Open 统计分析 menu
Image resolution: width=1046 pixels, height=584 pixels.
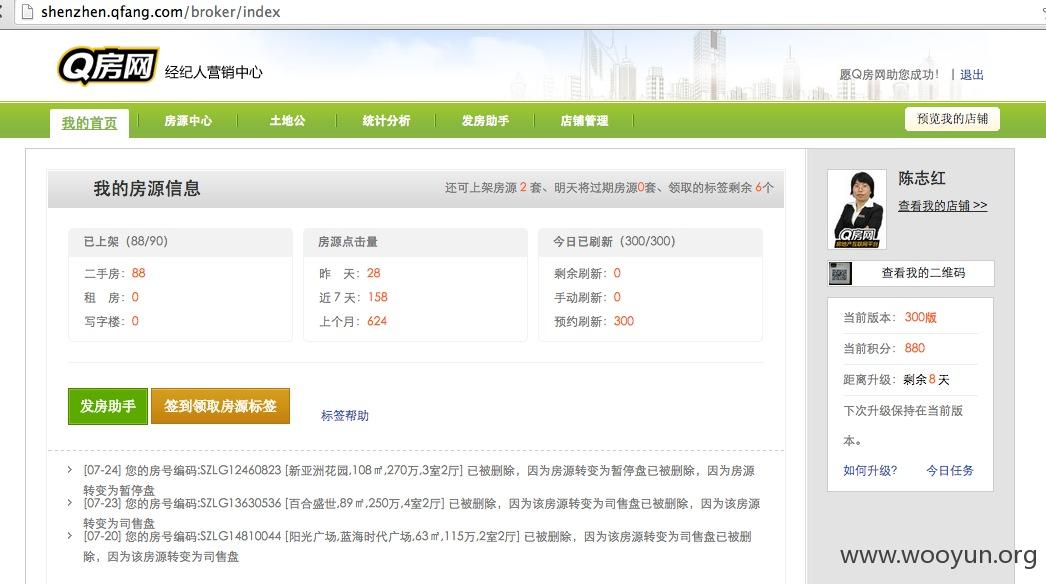[x=386, y=121]
